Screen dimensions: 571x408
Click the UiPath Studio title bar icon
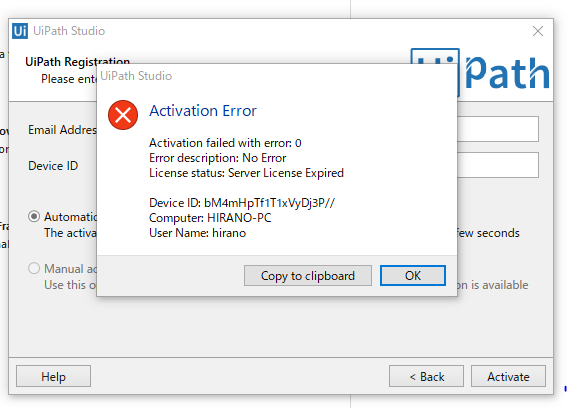[x=20, y=31]
